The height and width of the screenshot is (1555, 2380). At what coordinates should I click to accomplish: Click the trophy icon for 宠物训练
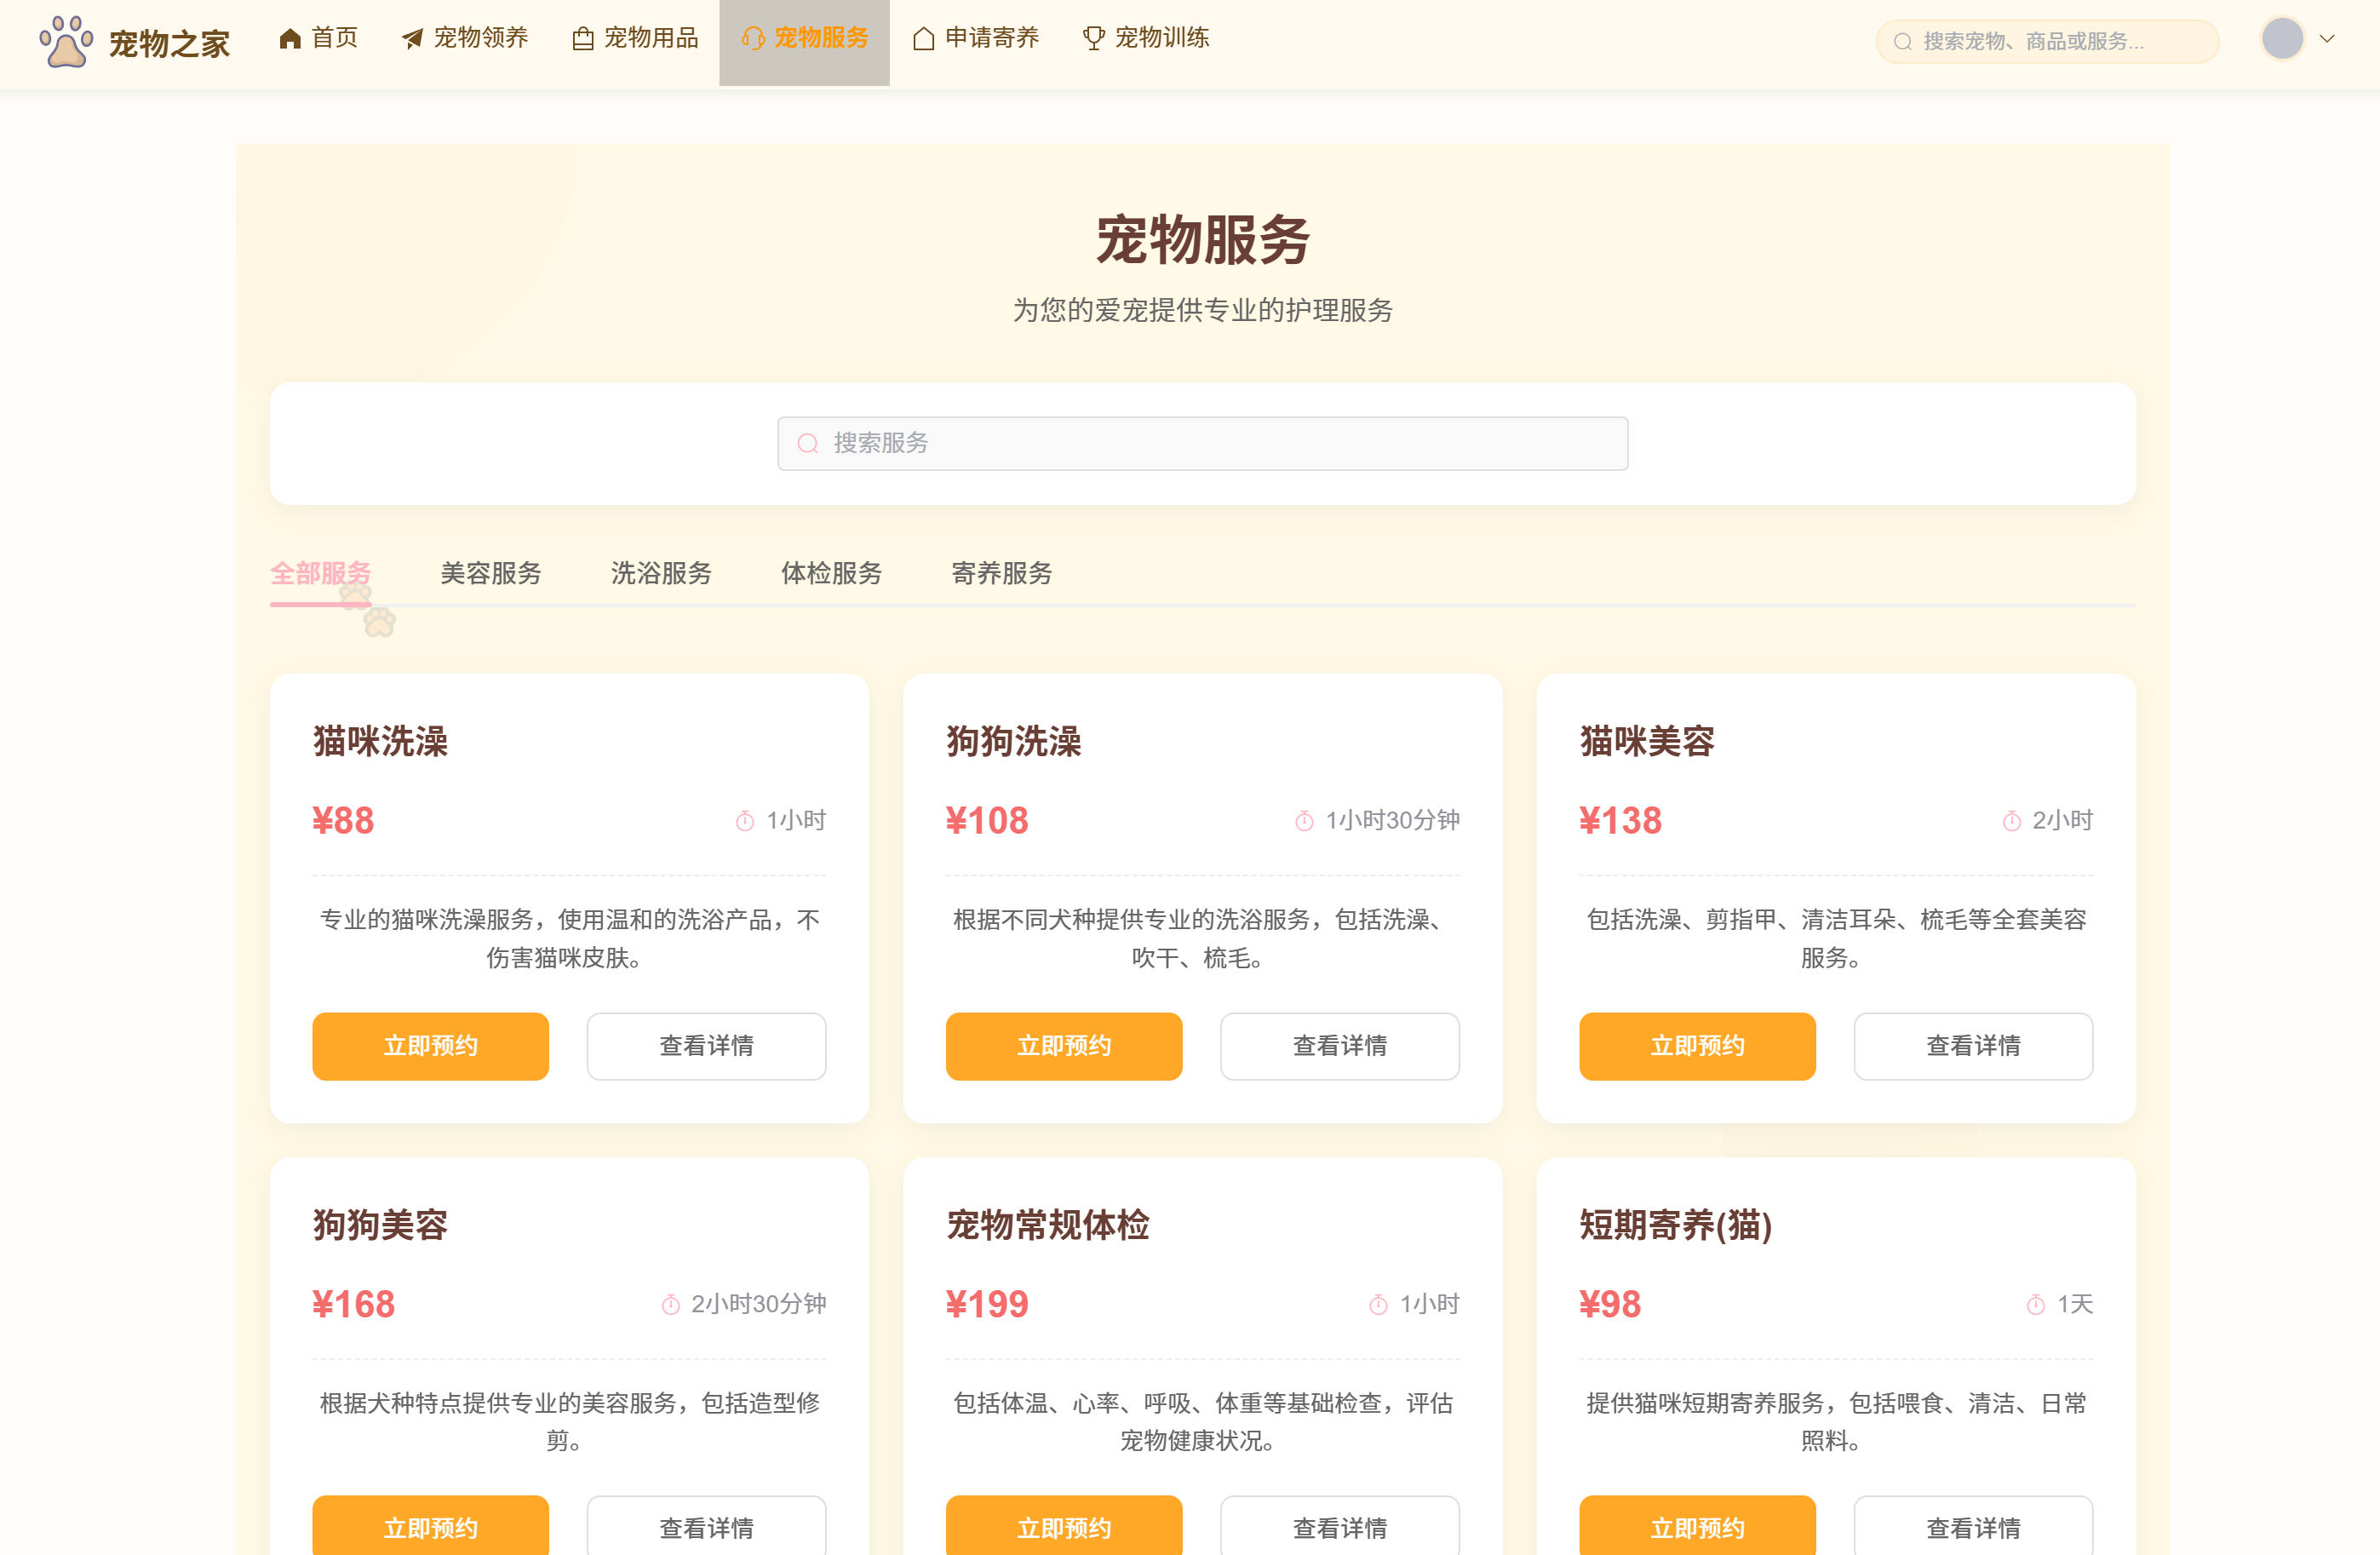click(1094, 39)
